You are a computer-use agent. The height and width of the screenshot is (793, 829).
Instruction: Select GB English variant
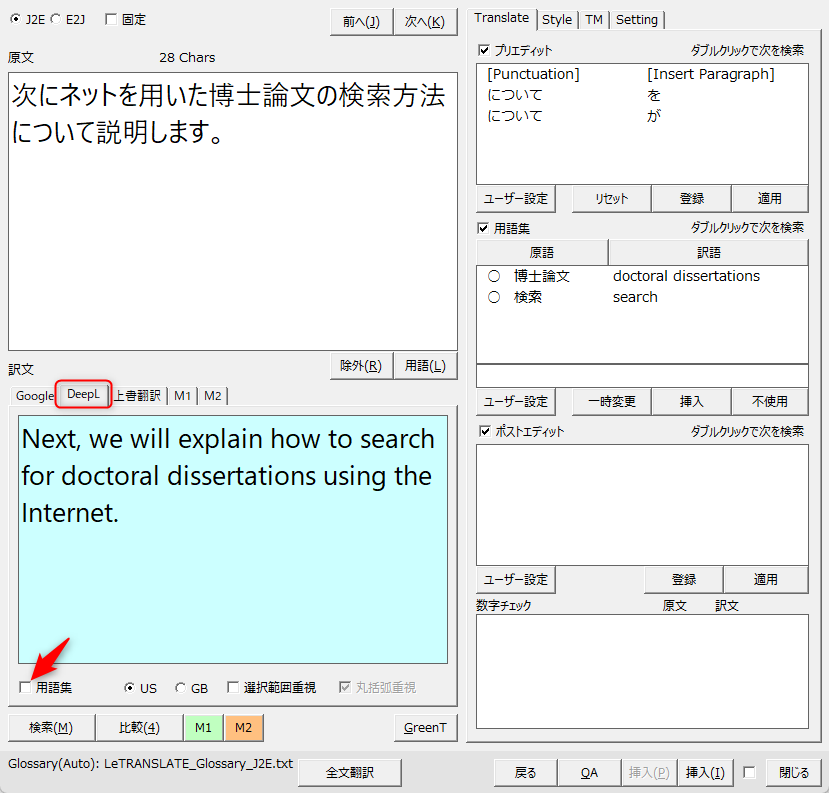point(180,688)
